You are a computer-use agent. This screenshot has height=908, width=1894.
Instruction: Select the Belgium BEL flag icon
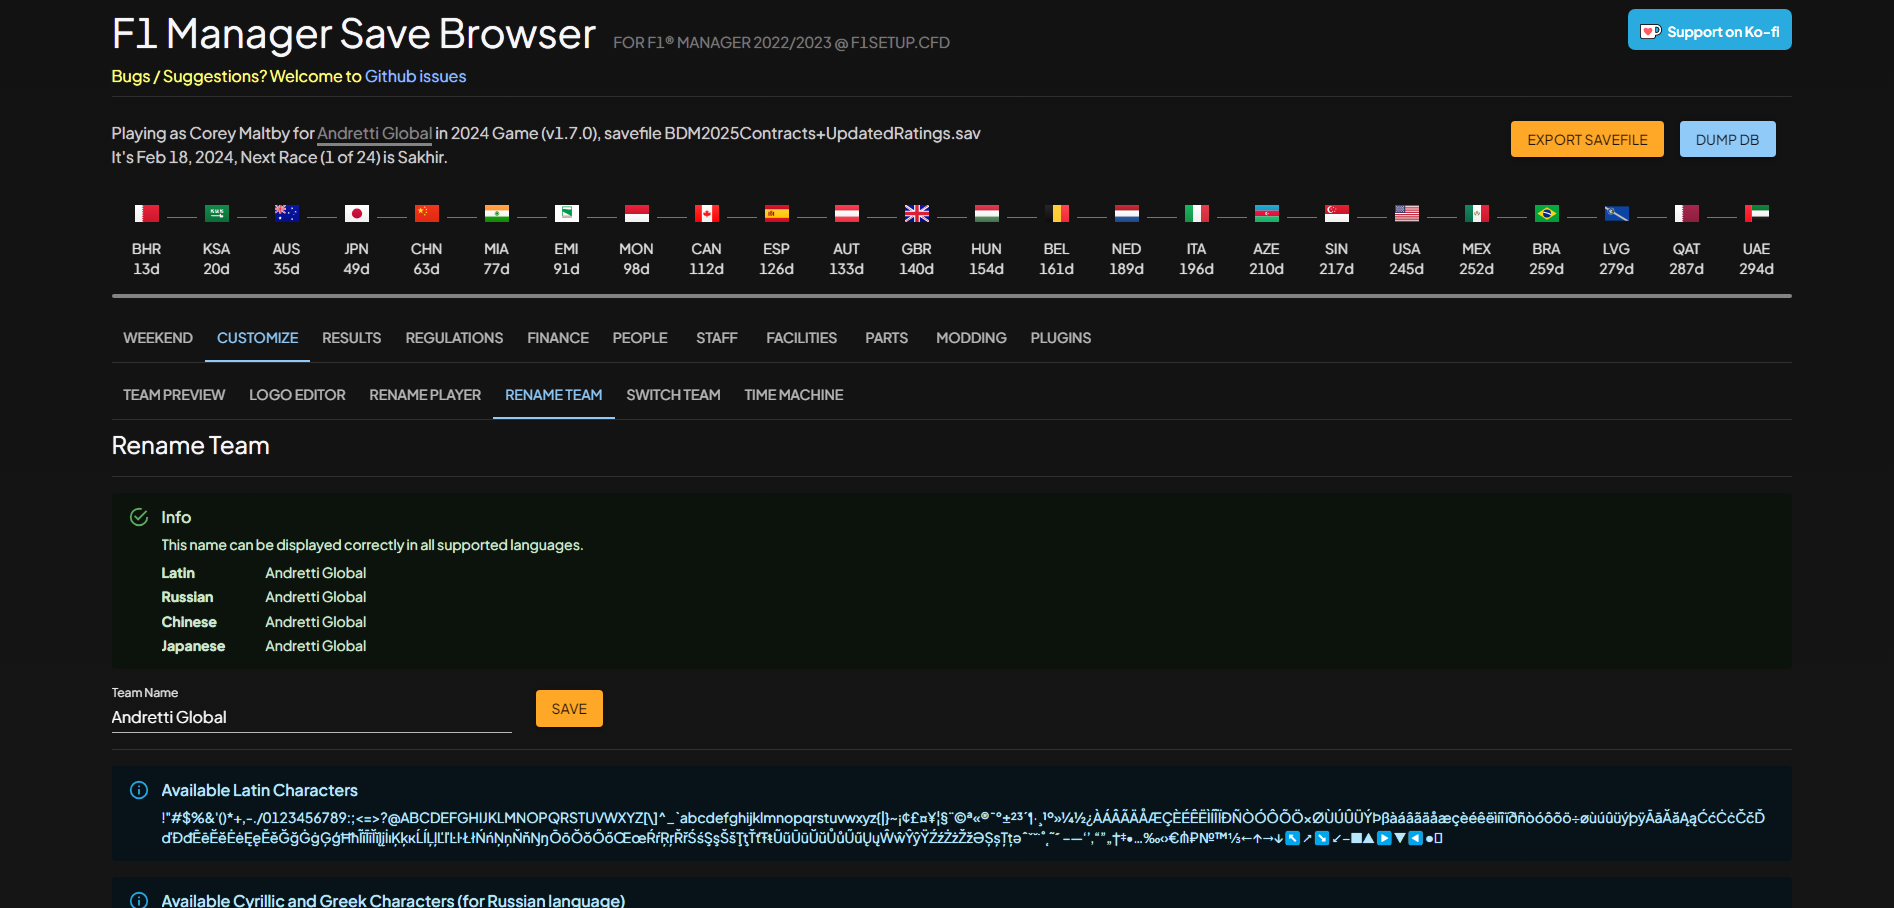tap(1056, 213)
